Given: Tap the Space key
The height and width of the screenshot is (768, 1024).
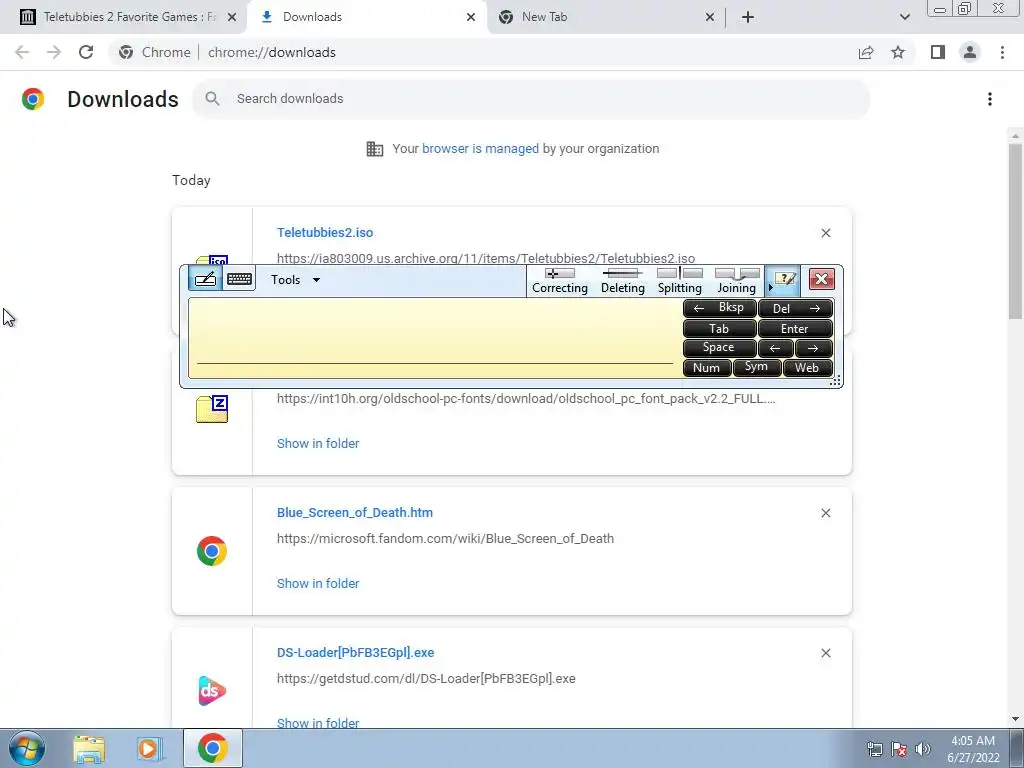Looking at the screenshot, I should tap(719, 347).
